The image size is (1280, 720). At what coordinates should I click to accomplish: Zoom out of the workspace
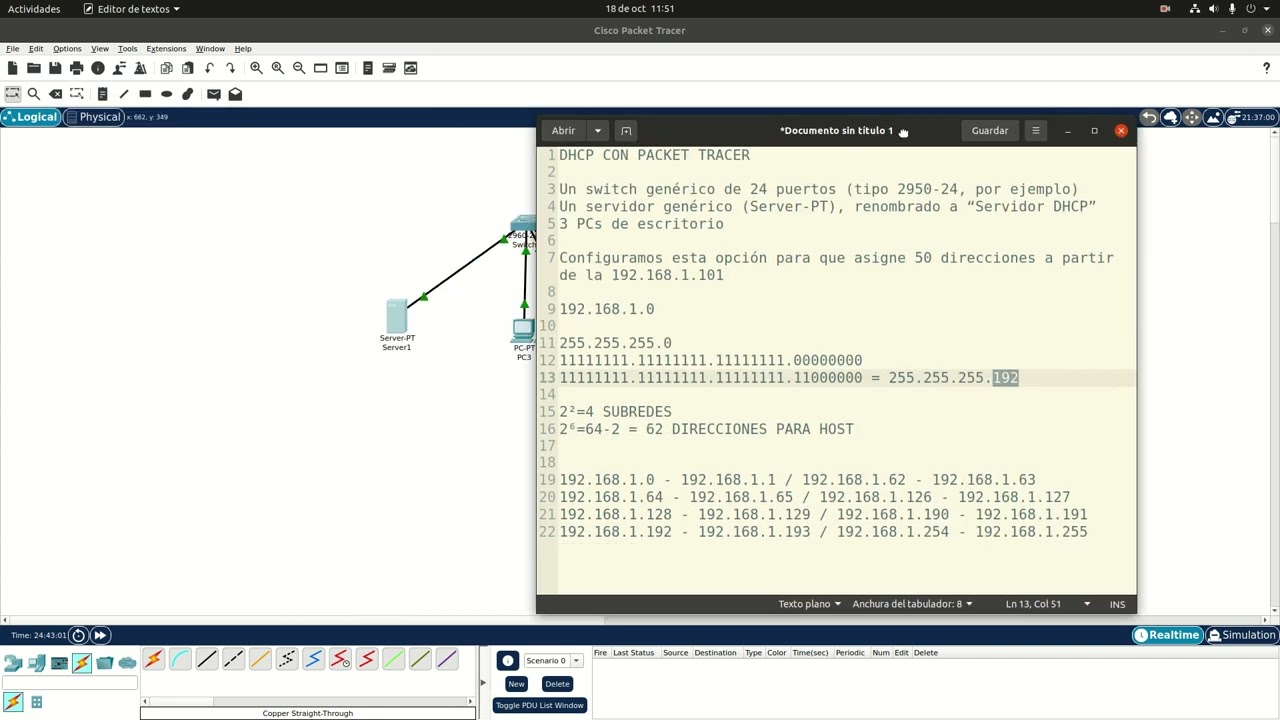pyautogui.click(x=299, y=68)
